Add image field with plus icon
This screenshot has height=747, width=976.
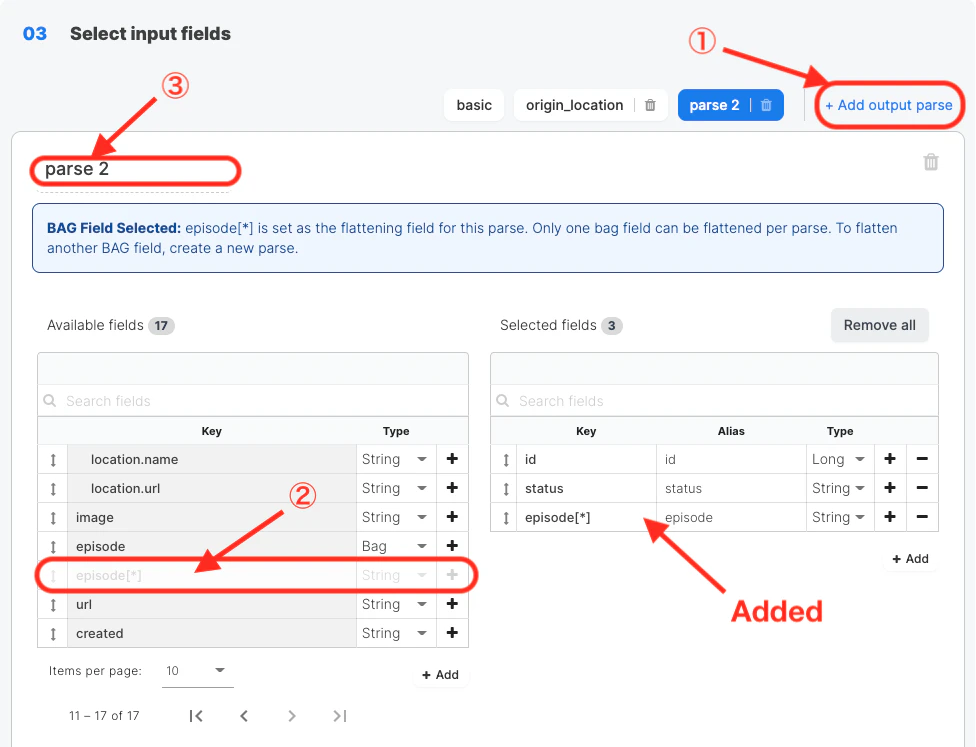453,517
